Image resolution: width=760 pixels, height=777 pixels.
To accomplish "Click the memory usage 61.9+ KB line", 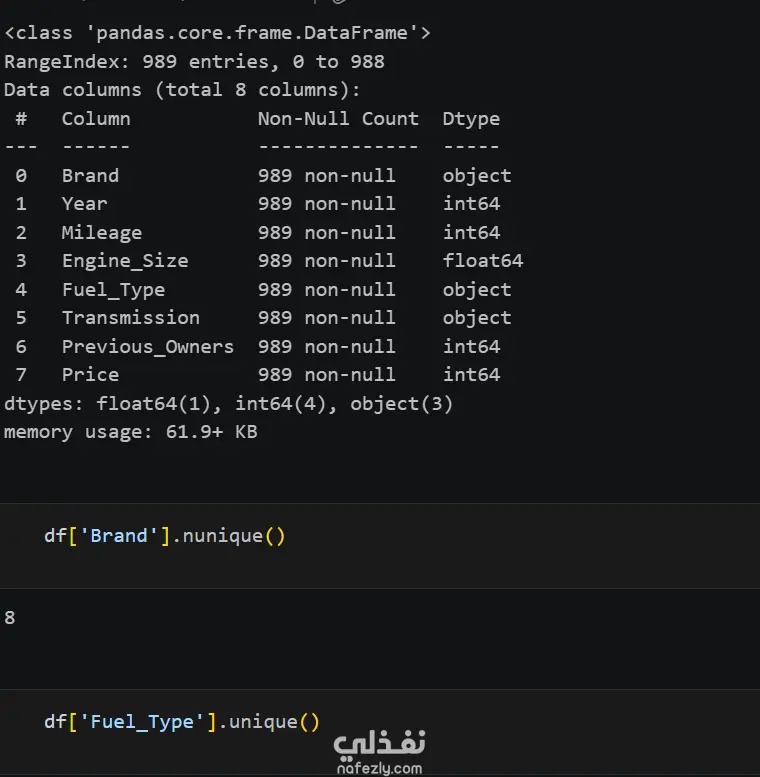I will [131, 432].
